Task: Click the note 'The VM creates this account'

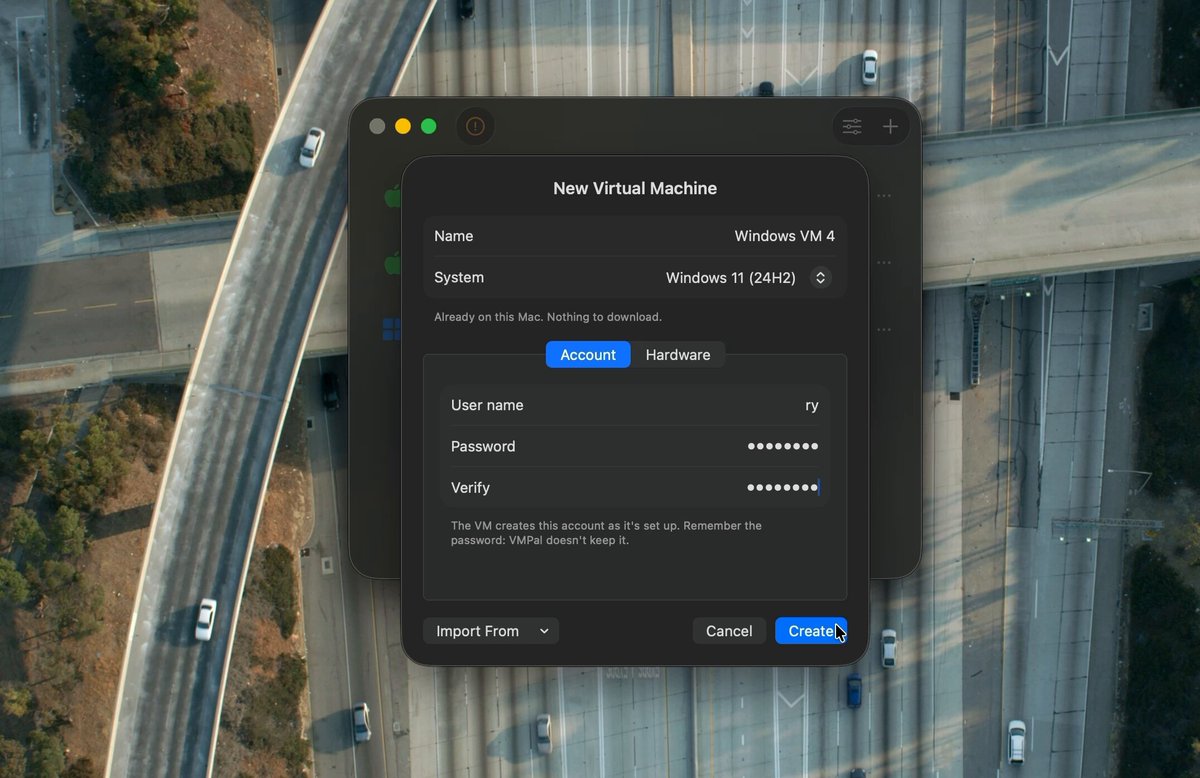Action: [x=606, y=533]
